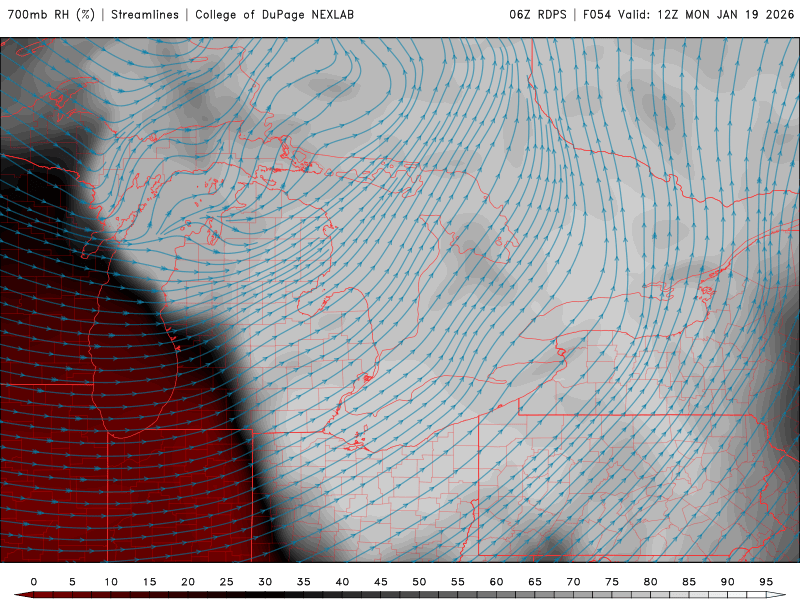Click the "25" label on the color scale
The image size is (800, 600).
227,582
